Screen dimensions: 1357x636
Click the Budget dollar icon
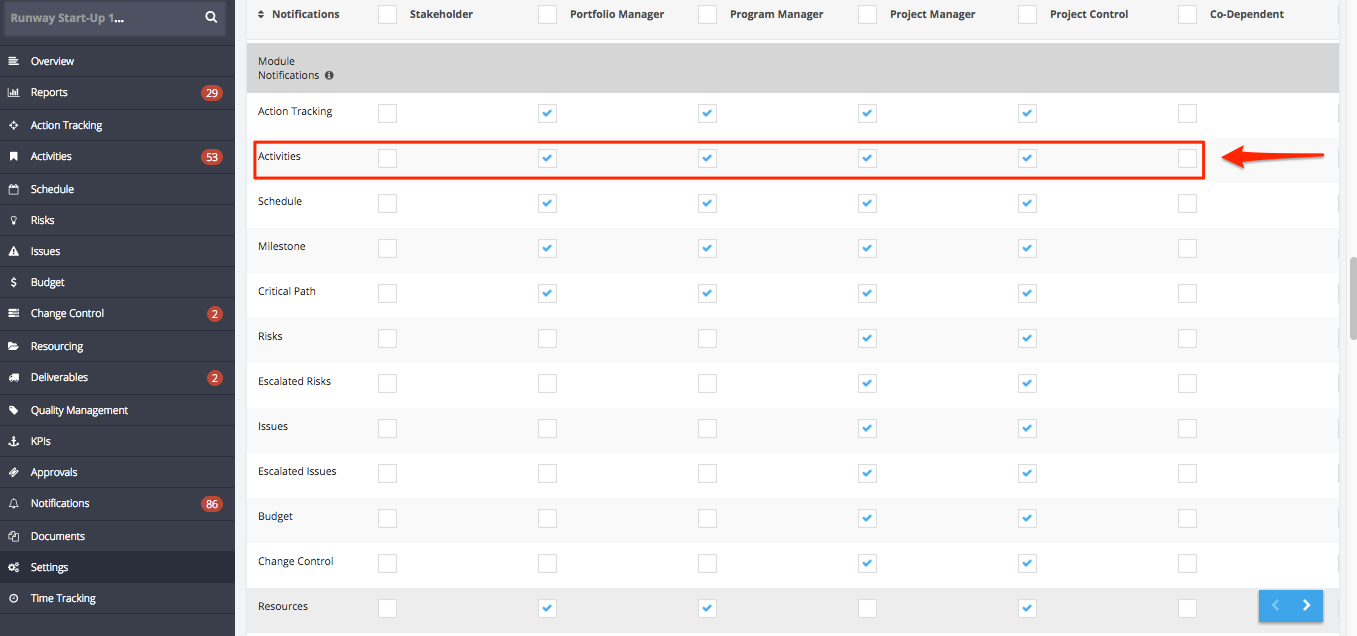click(14, 282)
